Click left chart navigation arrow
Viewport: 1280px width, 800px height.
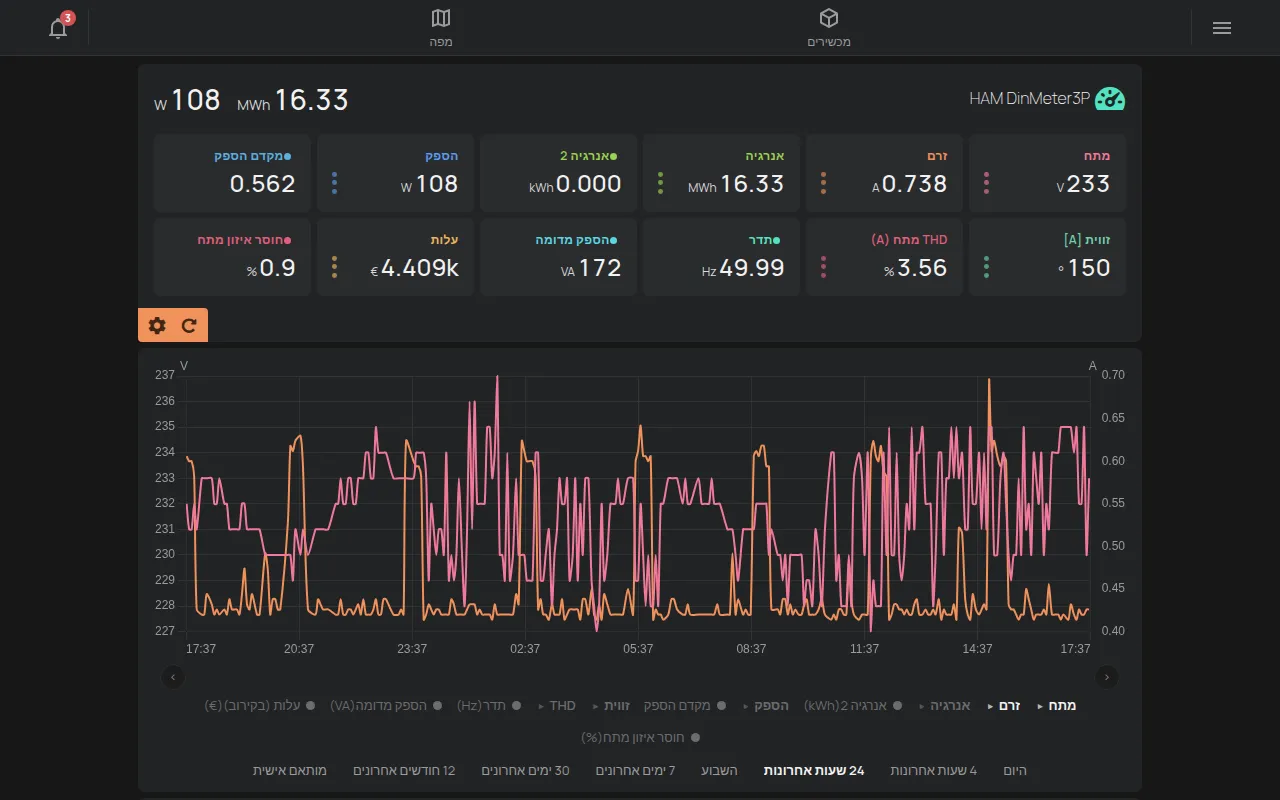pos(173,677)
